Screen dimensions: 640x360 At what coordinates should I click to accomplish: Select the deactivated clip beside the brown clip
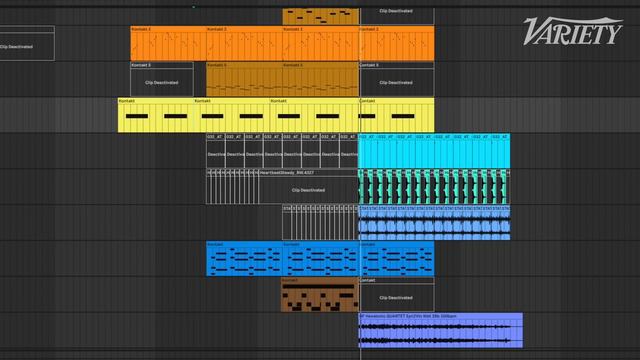click(397, 294)
